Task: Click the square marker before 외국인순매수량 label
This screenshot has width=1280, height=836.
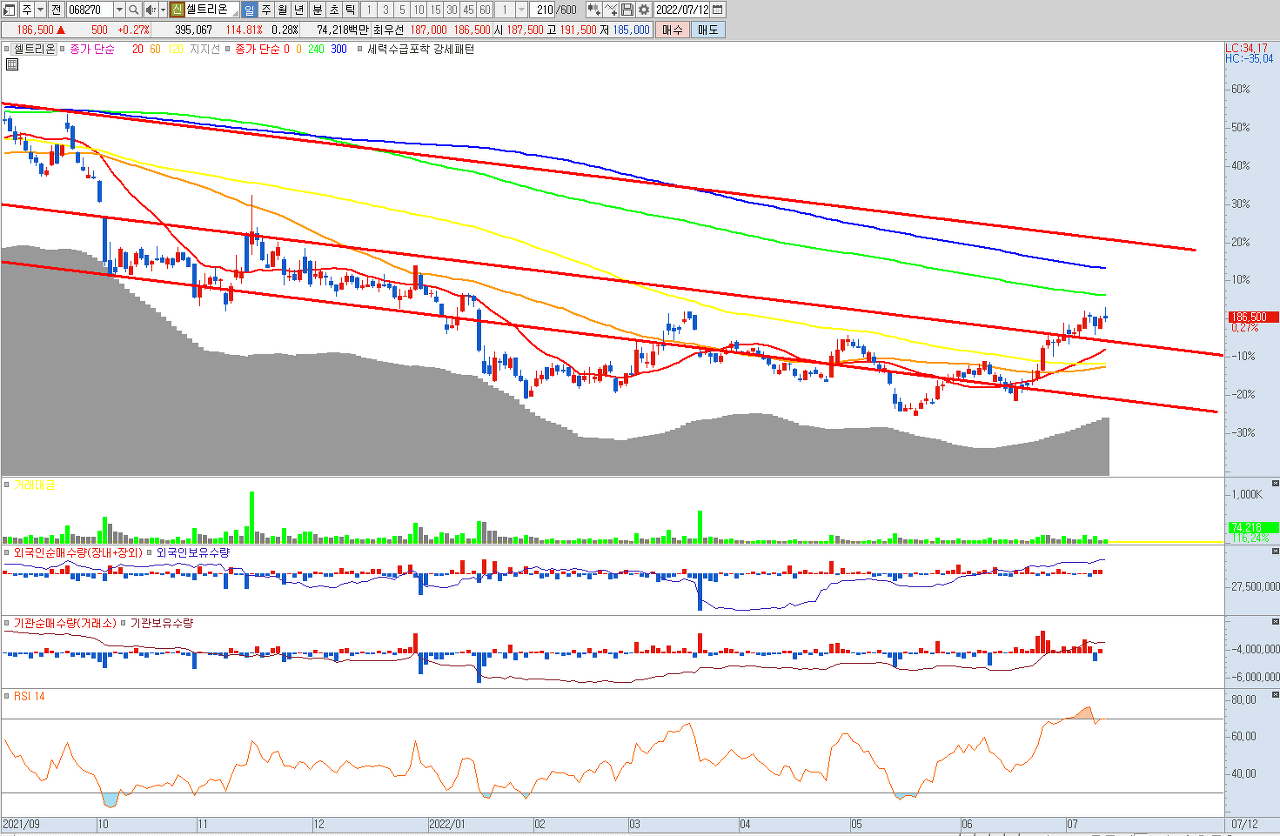Action: [x=8, y=552]
